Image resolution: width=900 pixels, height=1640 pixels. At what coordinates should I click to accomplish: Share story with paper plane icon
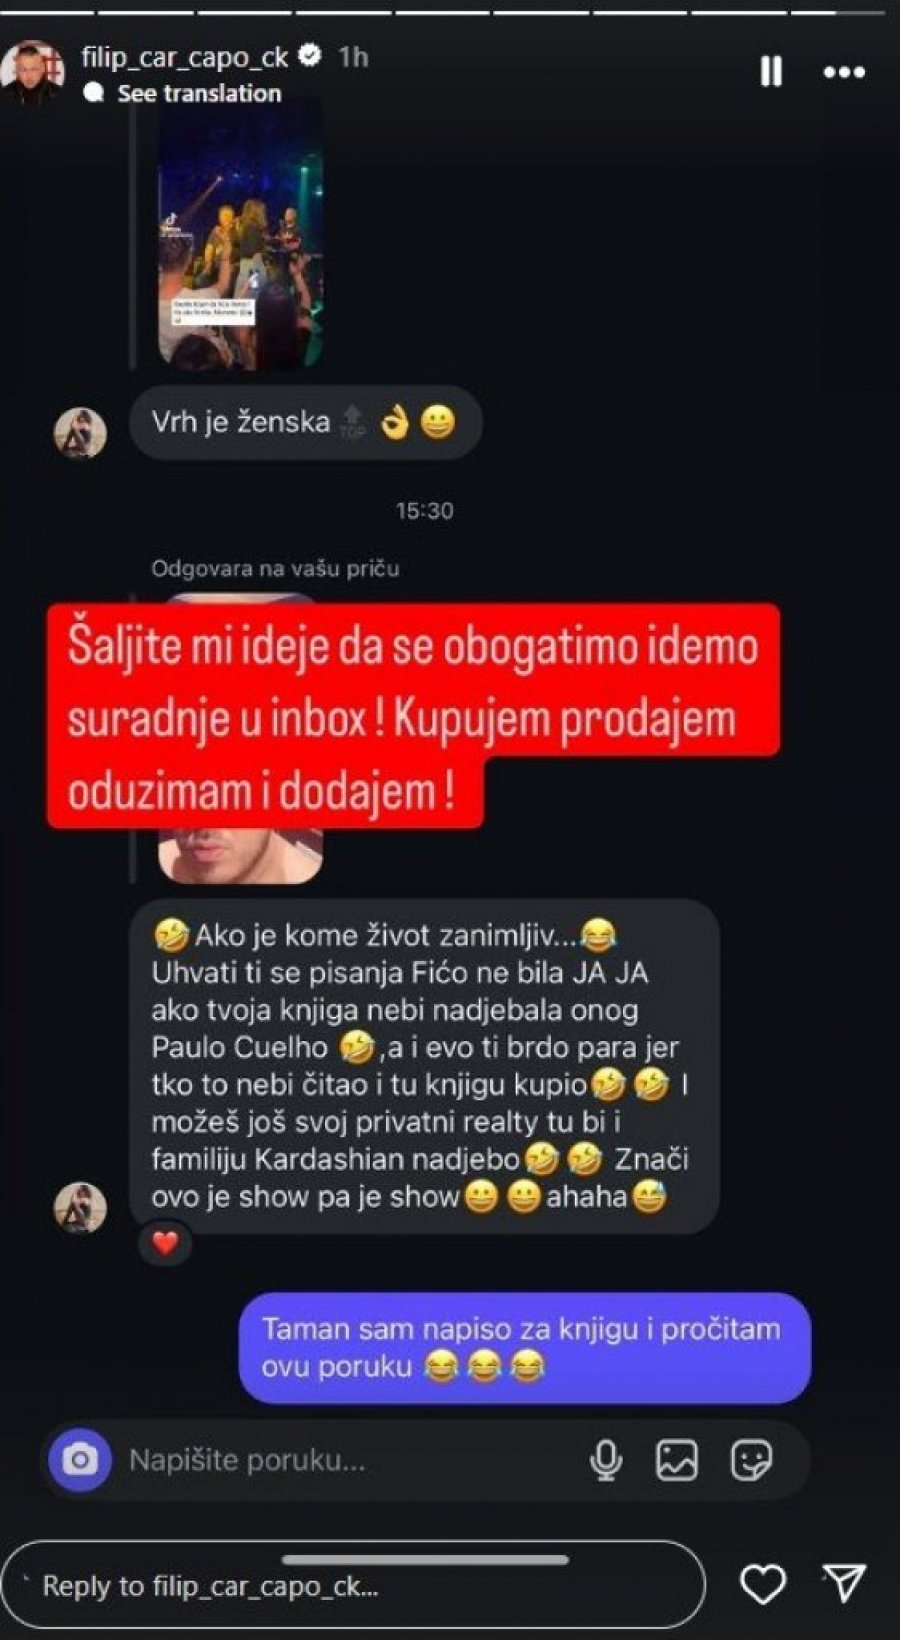(845, 1583)
